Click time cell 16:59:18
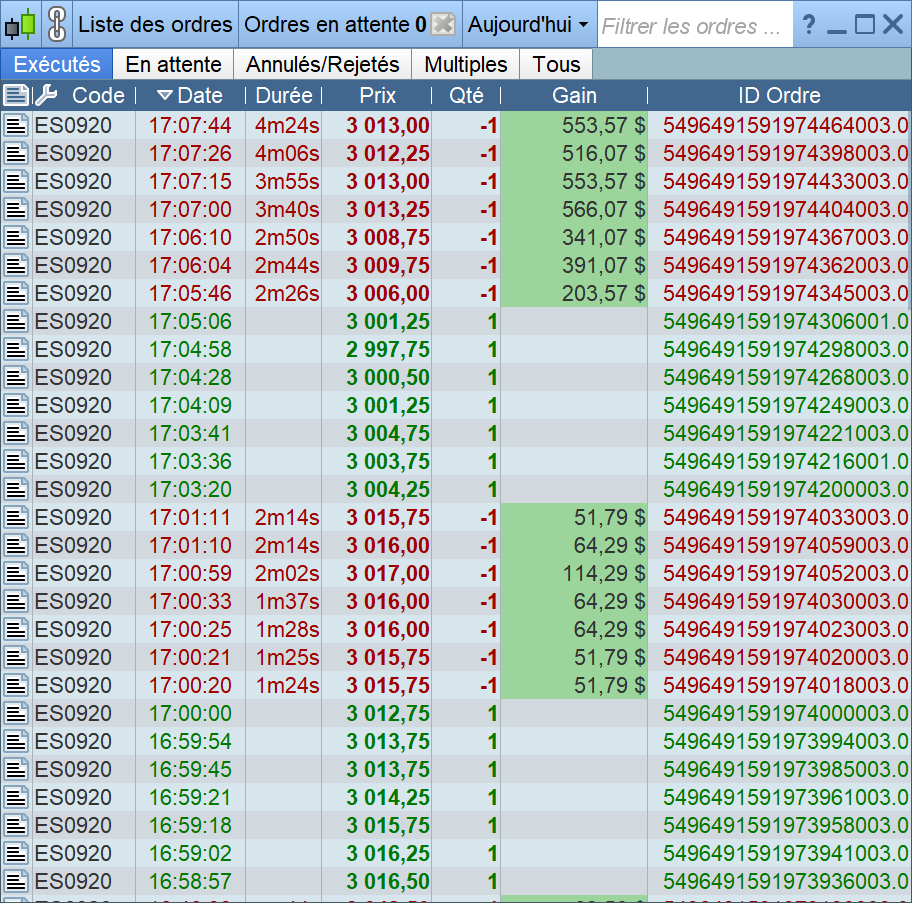 190,825
